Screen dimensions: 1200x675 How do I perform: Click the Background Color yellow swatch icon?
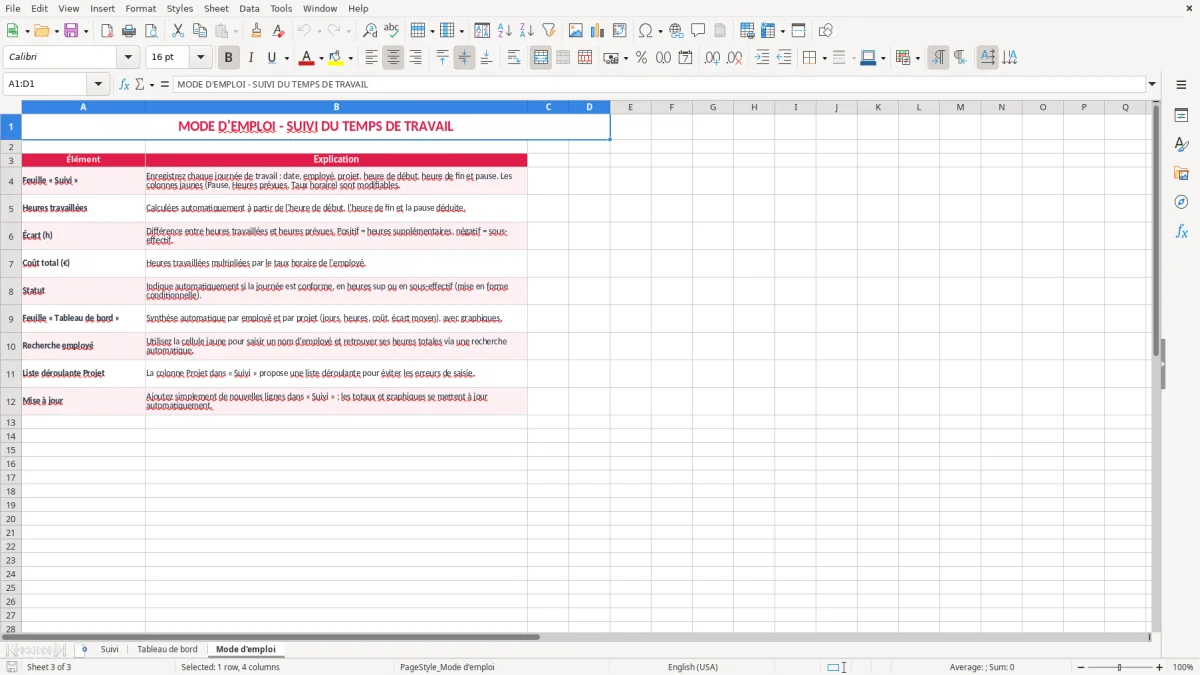[336, 58]
